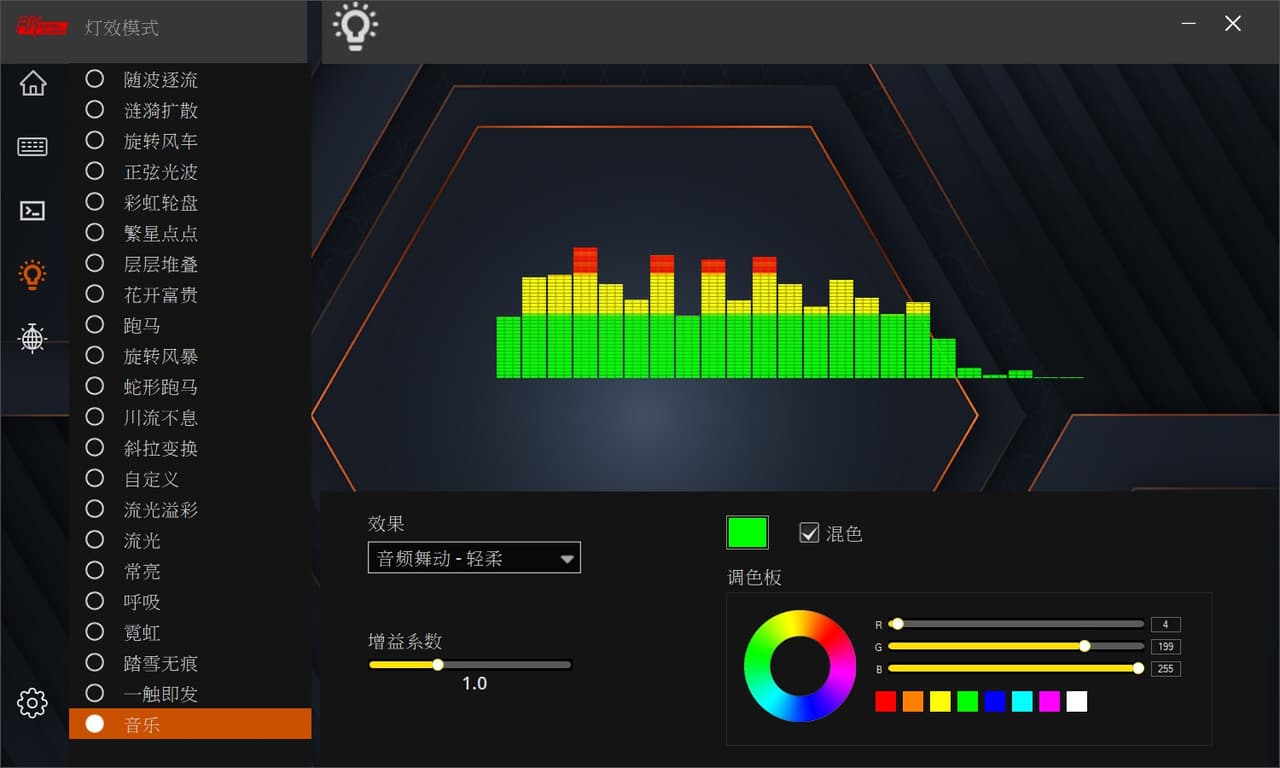
Task: Click the current green color preview box
Action: 747,532
